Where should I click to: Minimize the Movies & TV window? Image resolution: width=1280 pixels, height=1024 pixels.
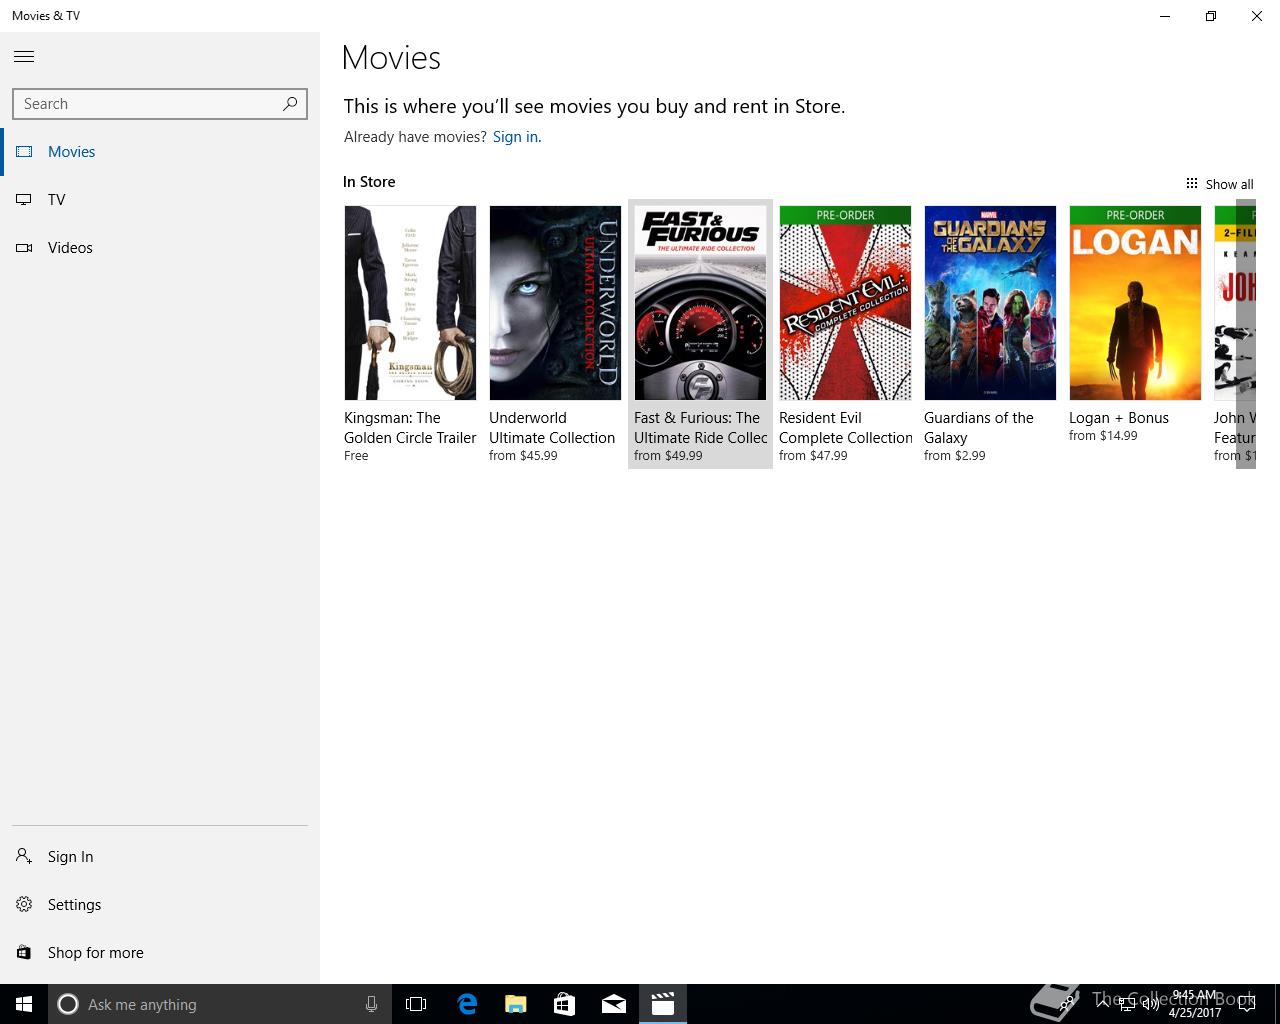1165,16
